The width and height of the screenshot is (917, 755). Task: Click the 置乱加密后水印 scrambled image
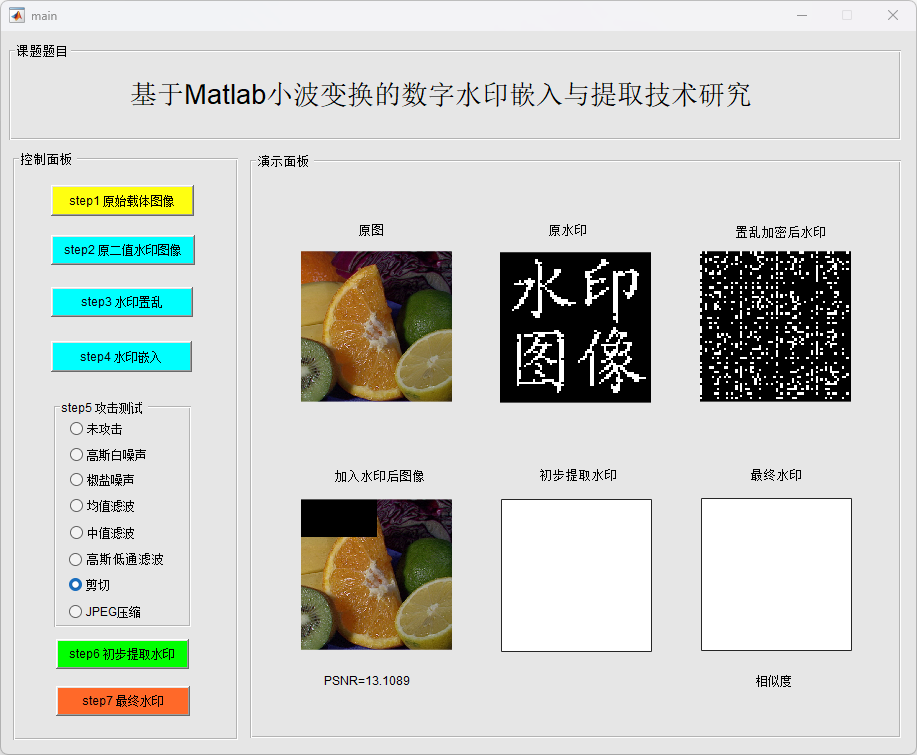775,326
